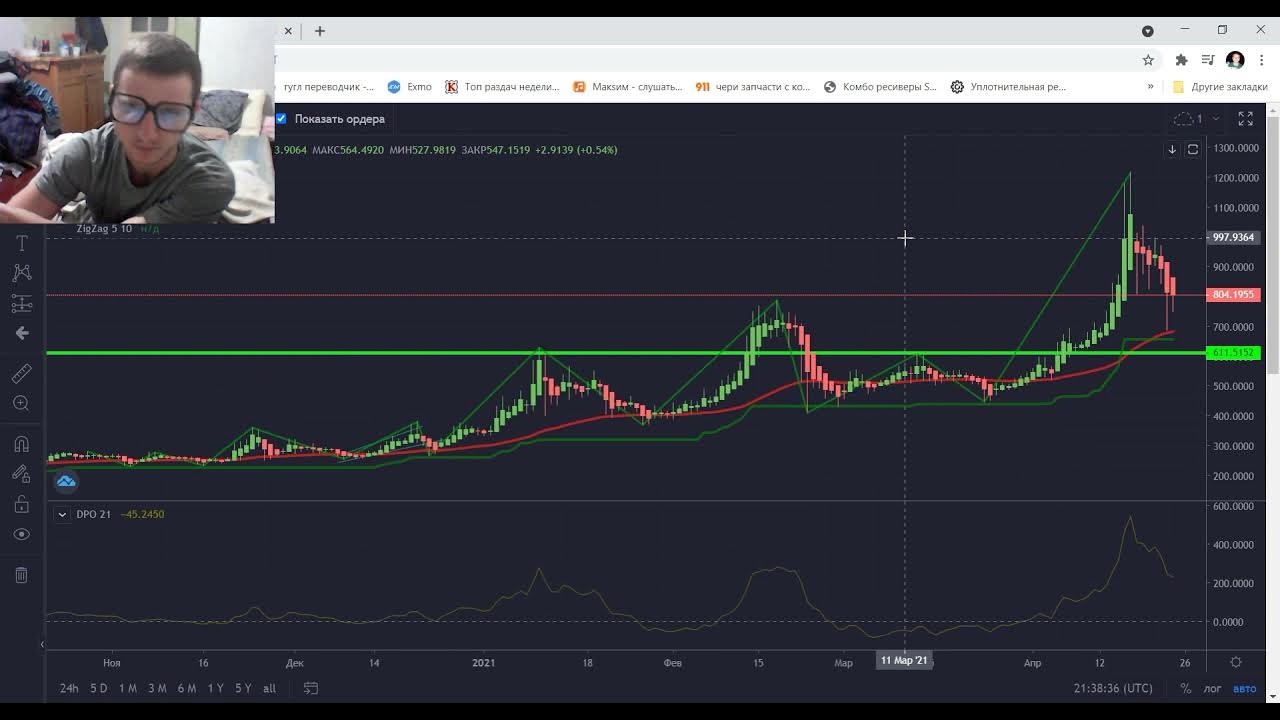This screenshot has width=1280, height=720.
Task: Bookmark this page with the star
Action: tap(1148, 60)
